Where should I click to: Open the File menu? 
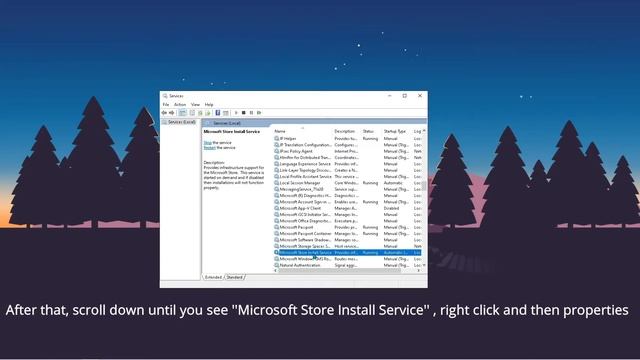pos(166,105)
